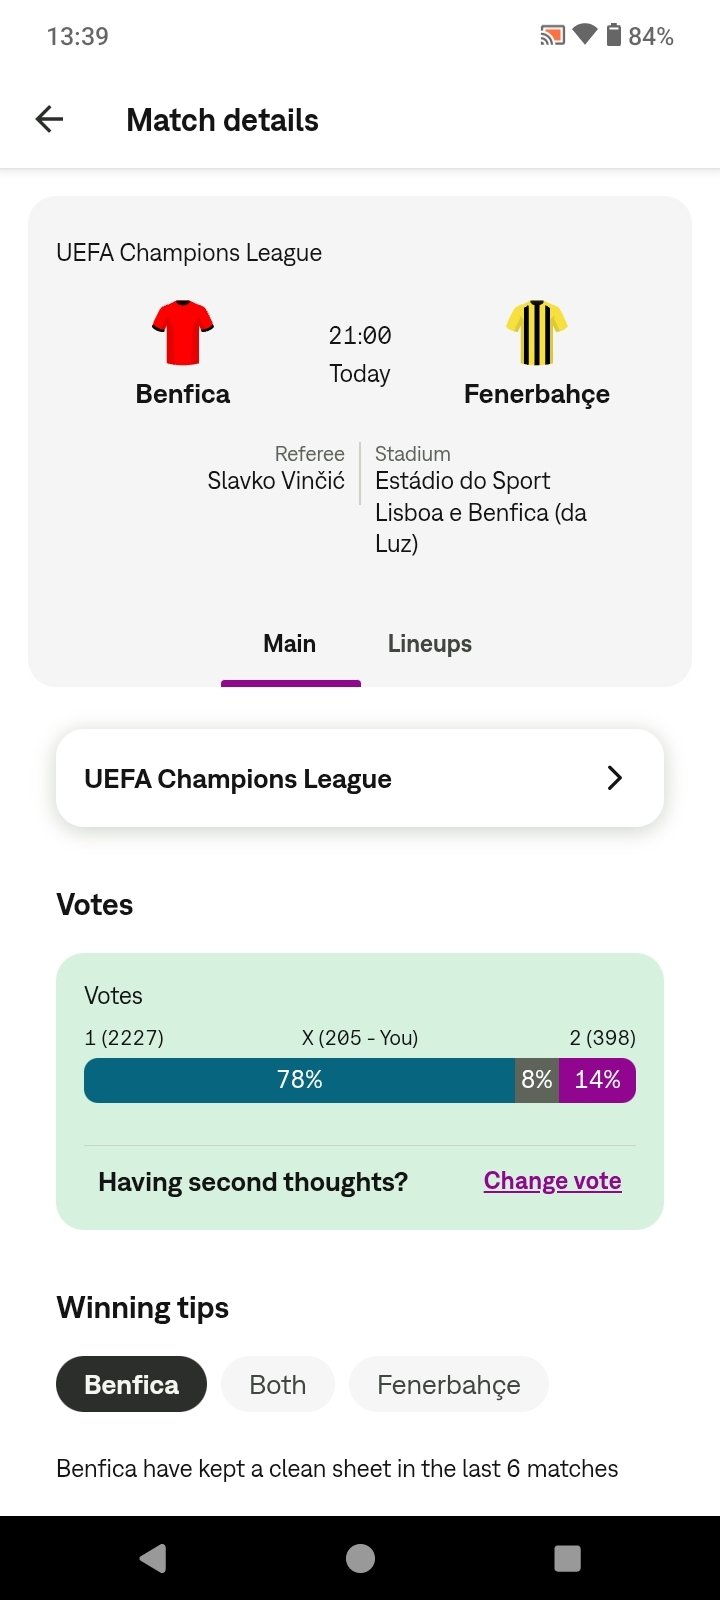Select Benfica winning tips chip
This screenshot has height=1600, width=720.
click(131, 1384)
